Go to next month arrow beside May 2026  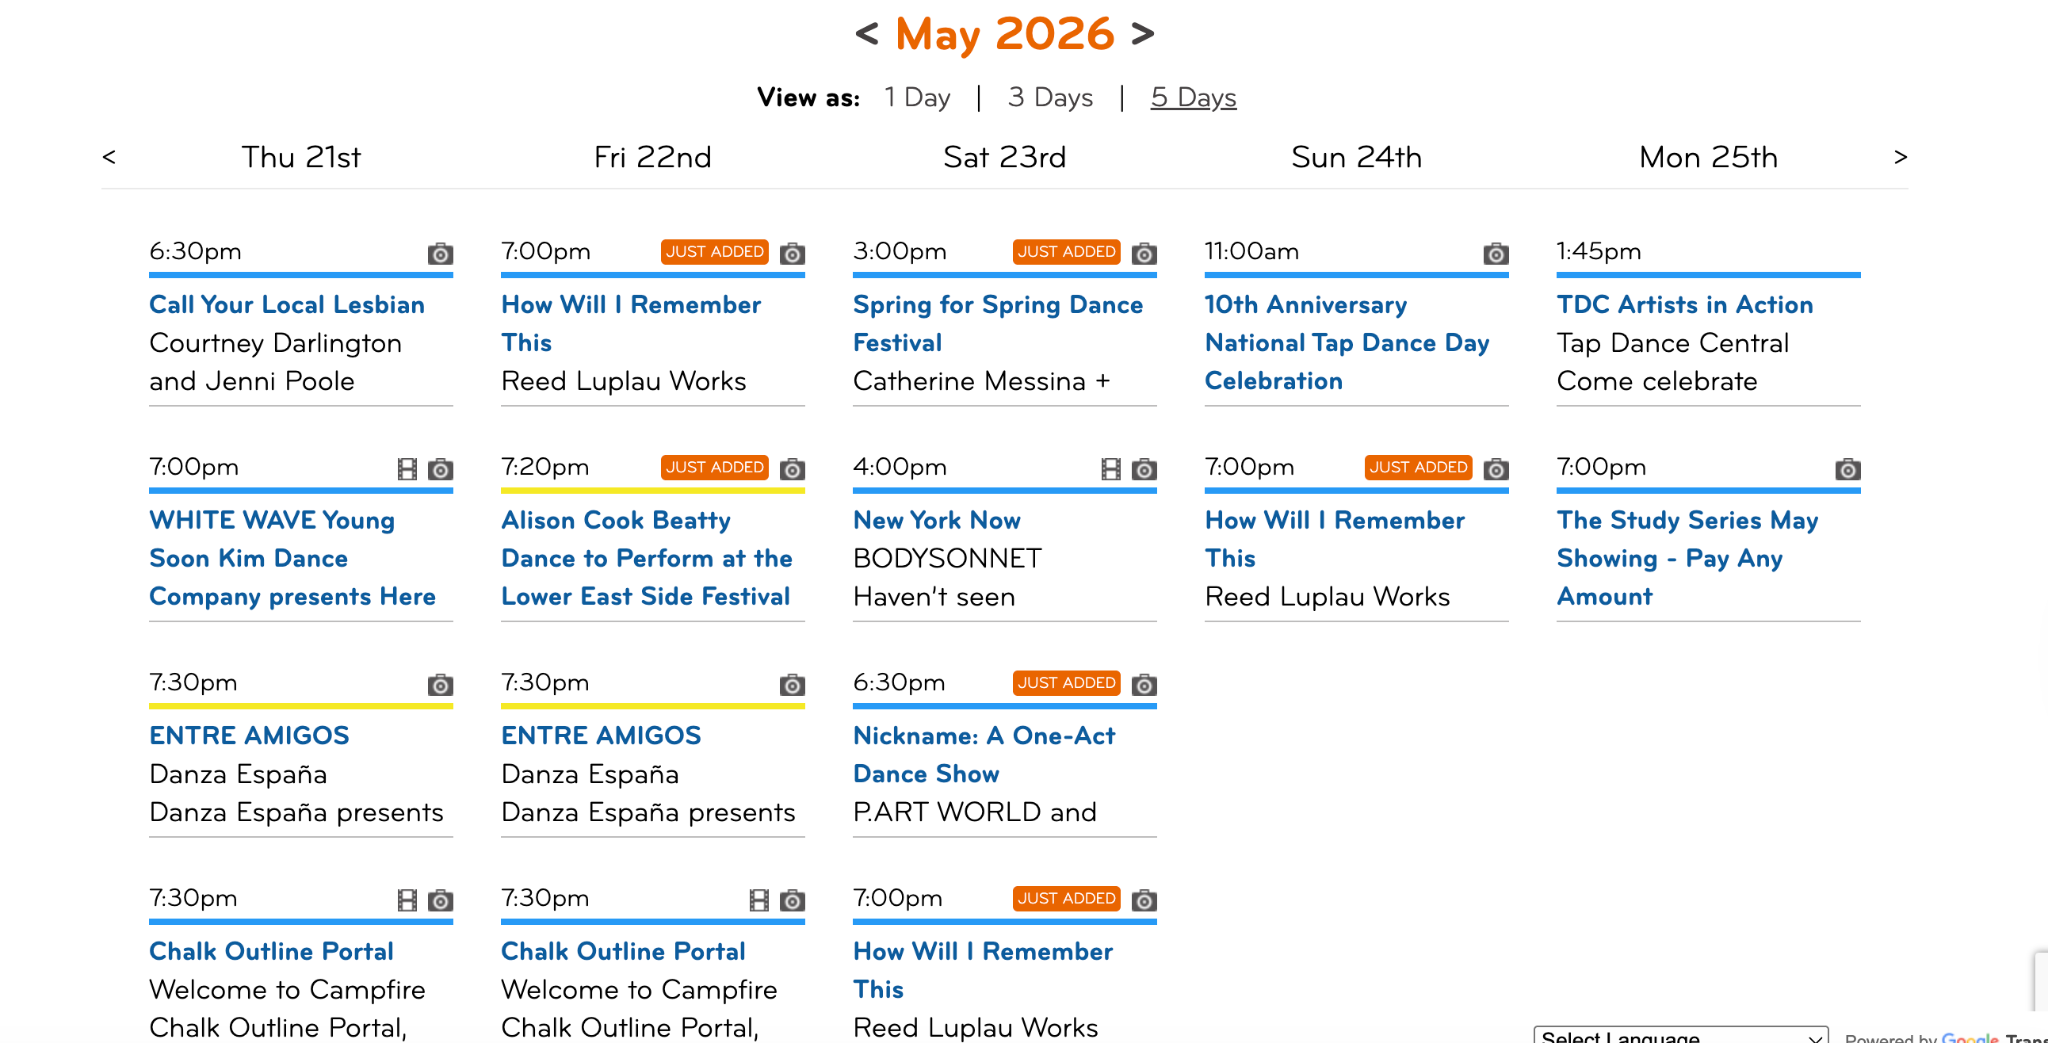point(1143,34)
